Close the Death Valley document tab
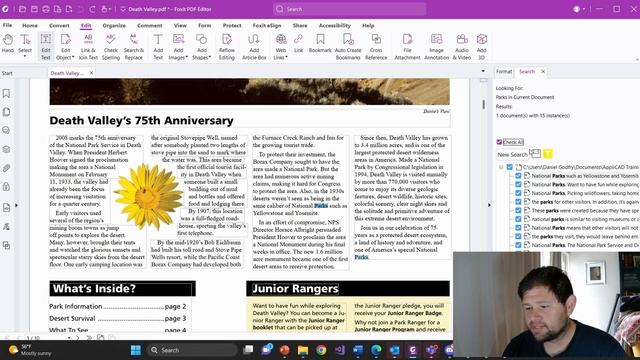This screenshot has height=360, width=640. point(91,73)
